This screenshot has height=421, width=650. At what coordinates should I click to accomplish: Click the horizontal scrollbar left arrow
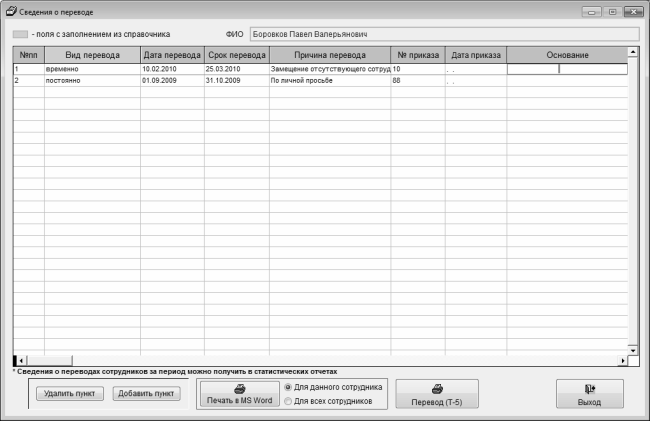coord(21,361)
